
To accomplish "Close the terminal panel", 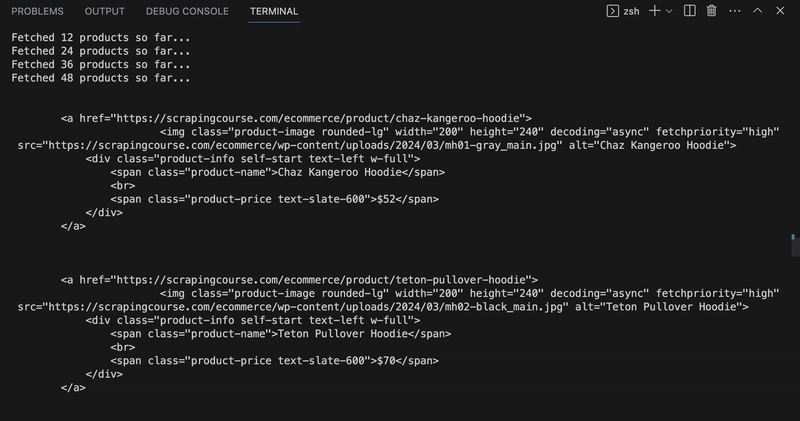I will [781, 11].
